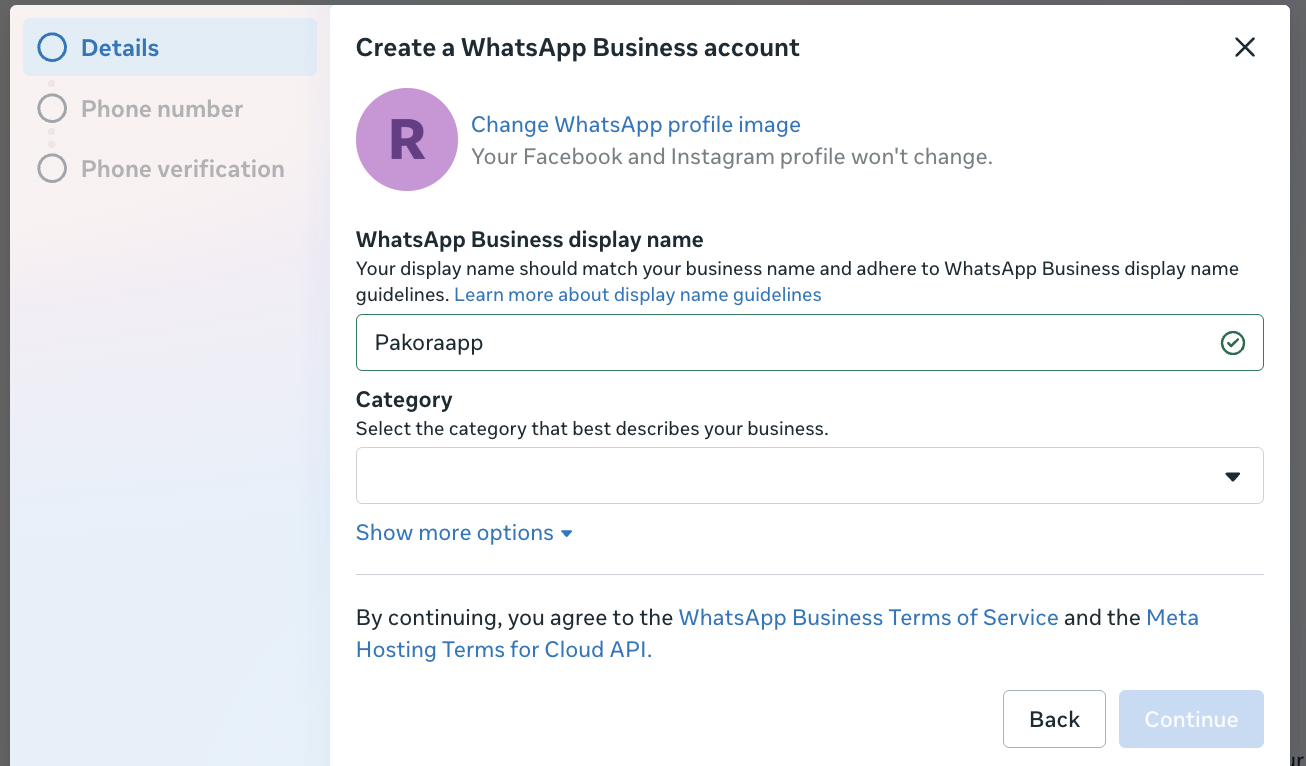Click the Details step circle indicator
This screenshot has height=766, width=1306.
[52, 47]
